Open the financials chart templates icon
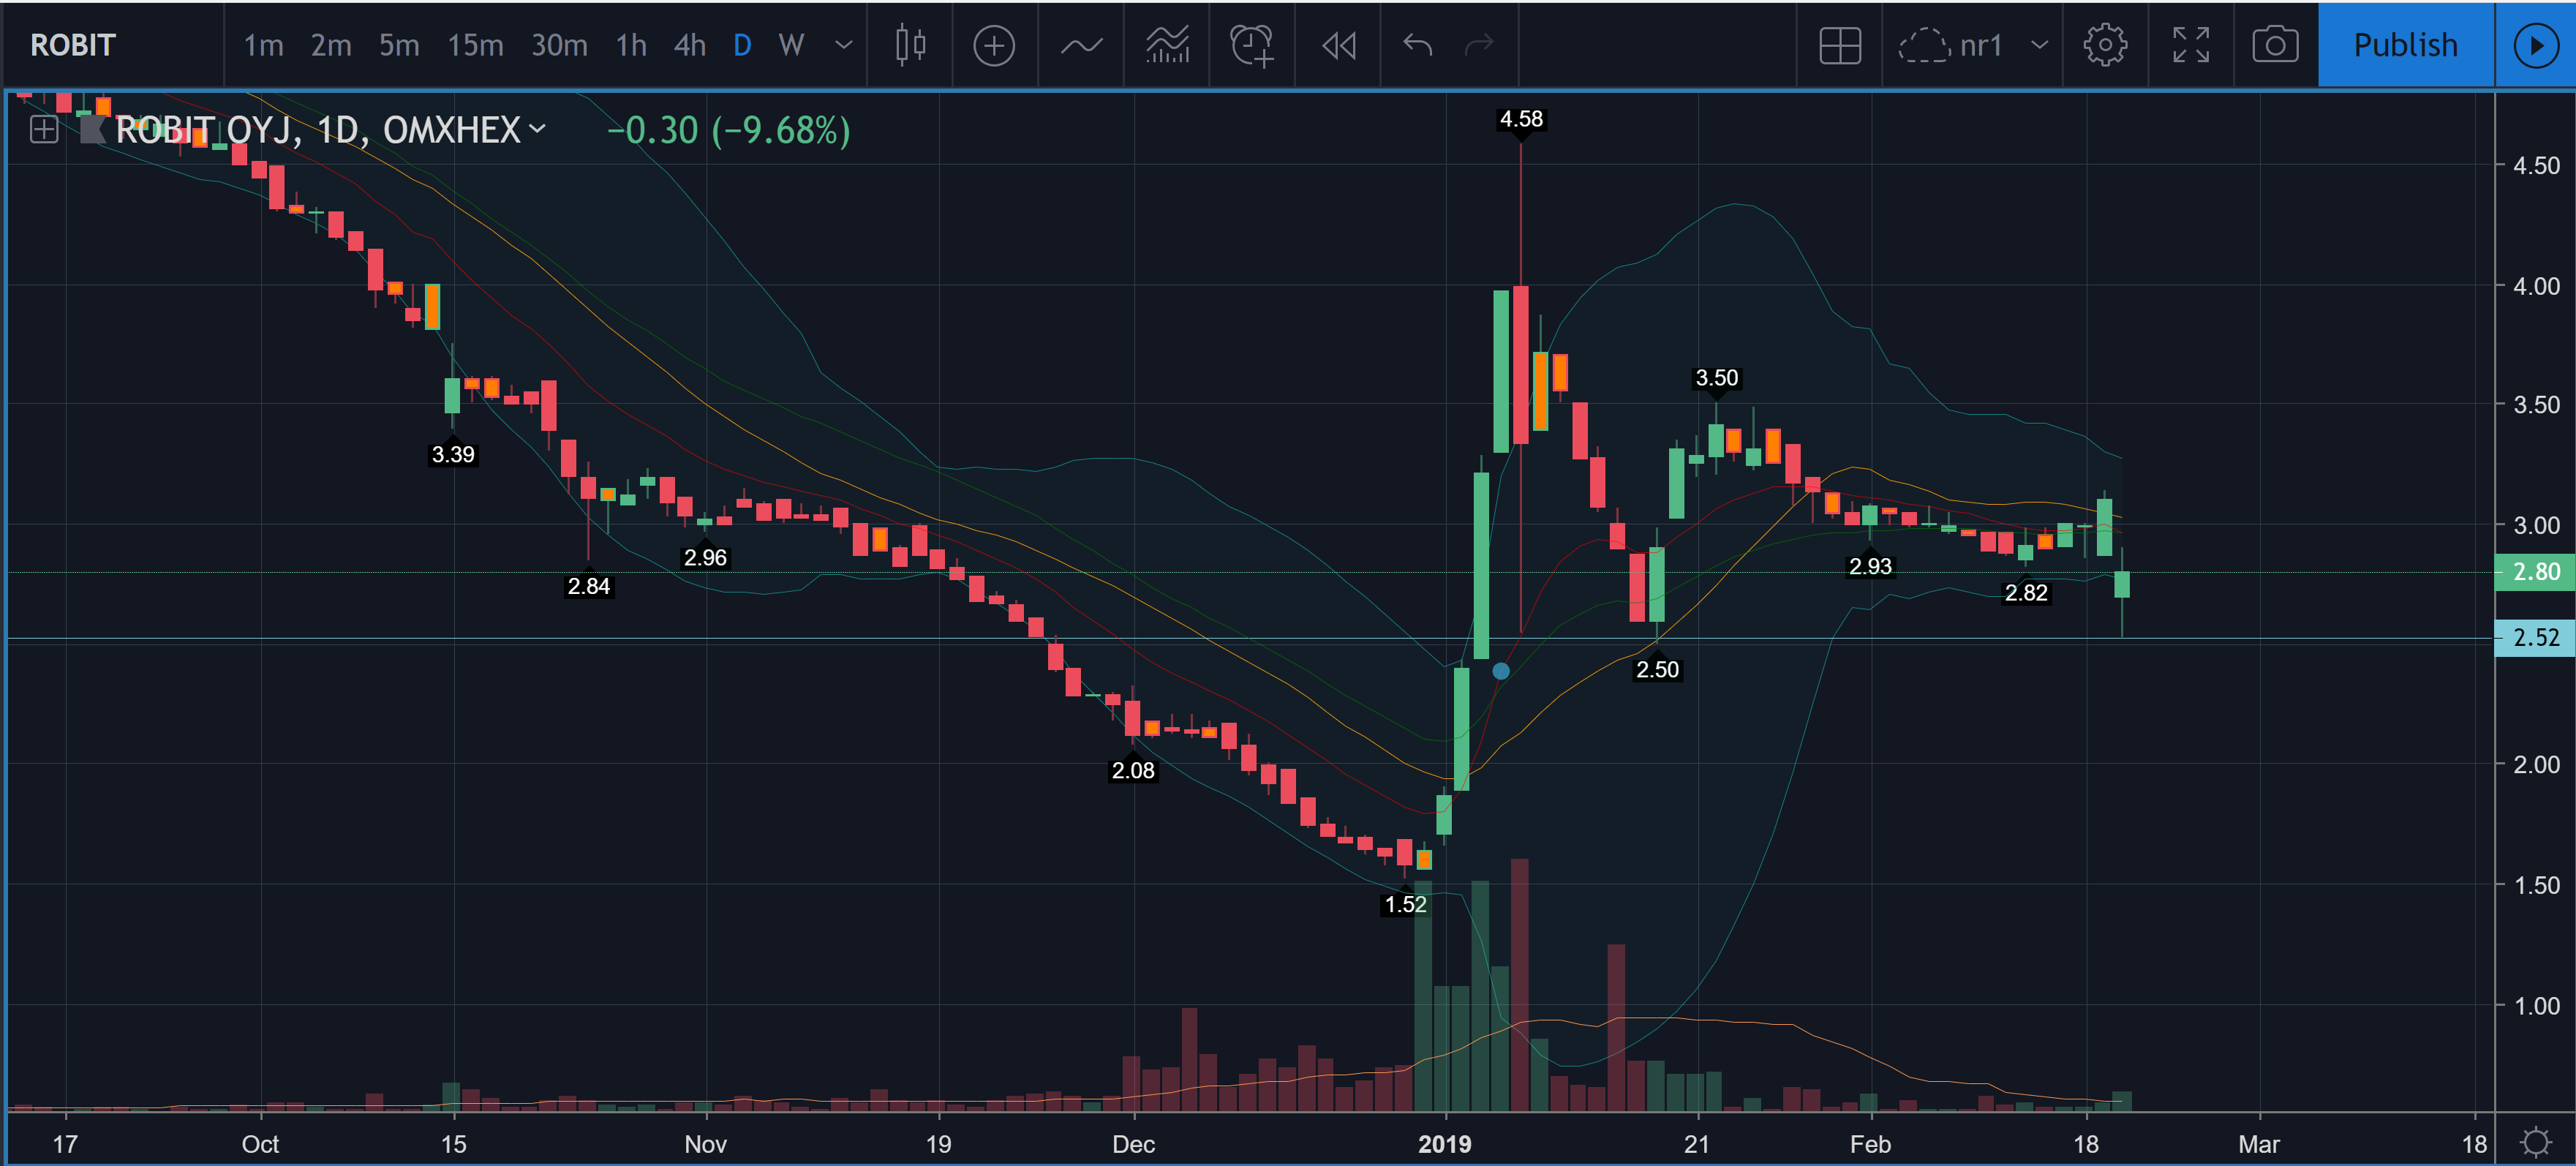Image resolution: width=2576 pixels, height=1166 pixels. click(1167, 45)
